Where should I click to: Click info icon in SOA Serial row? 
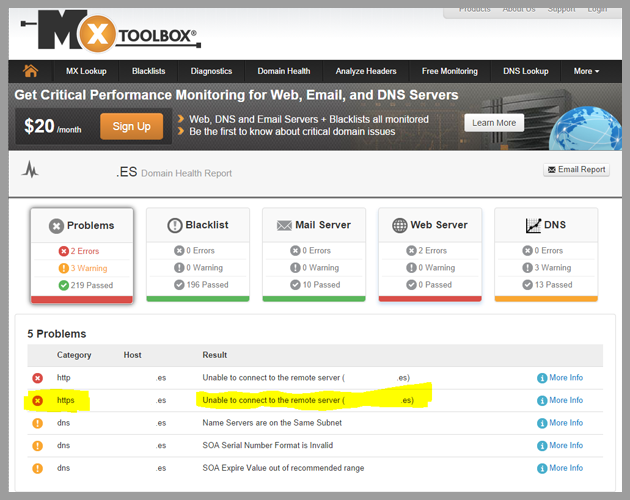click(x=542, y=446)
